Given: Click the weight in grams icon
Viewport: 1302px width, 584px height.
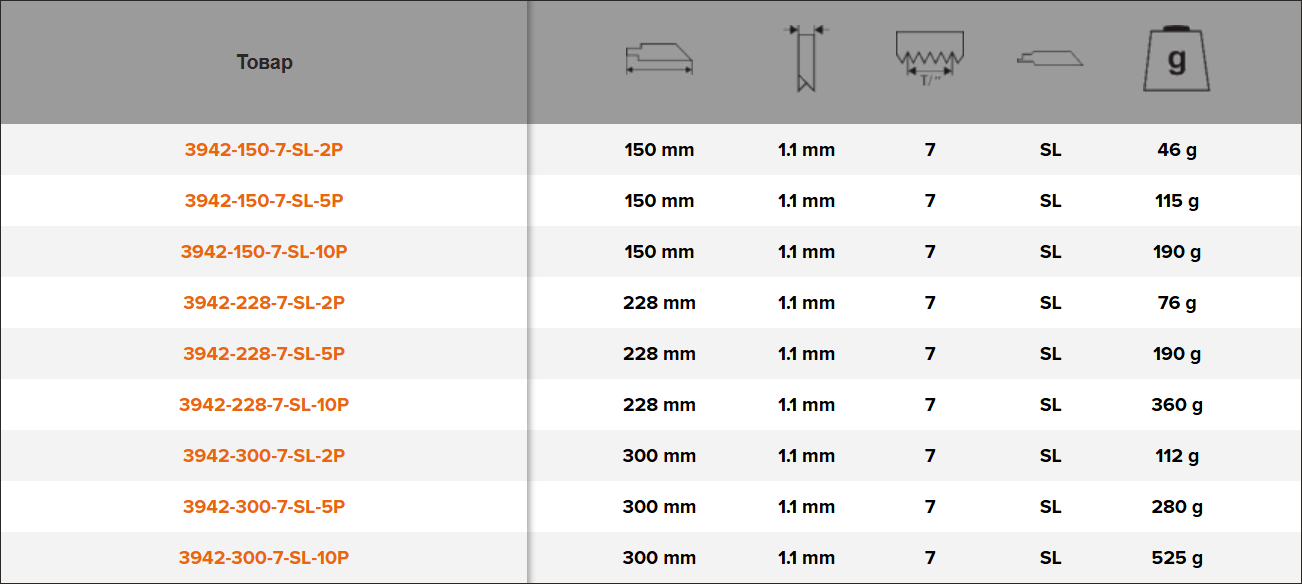Looking at the screenshot, I should click(x=1177, y=59).
